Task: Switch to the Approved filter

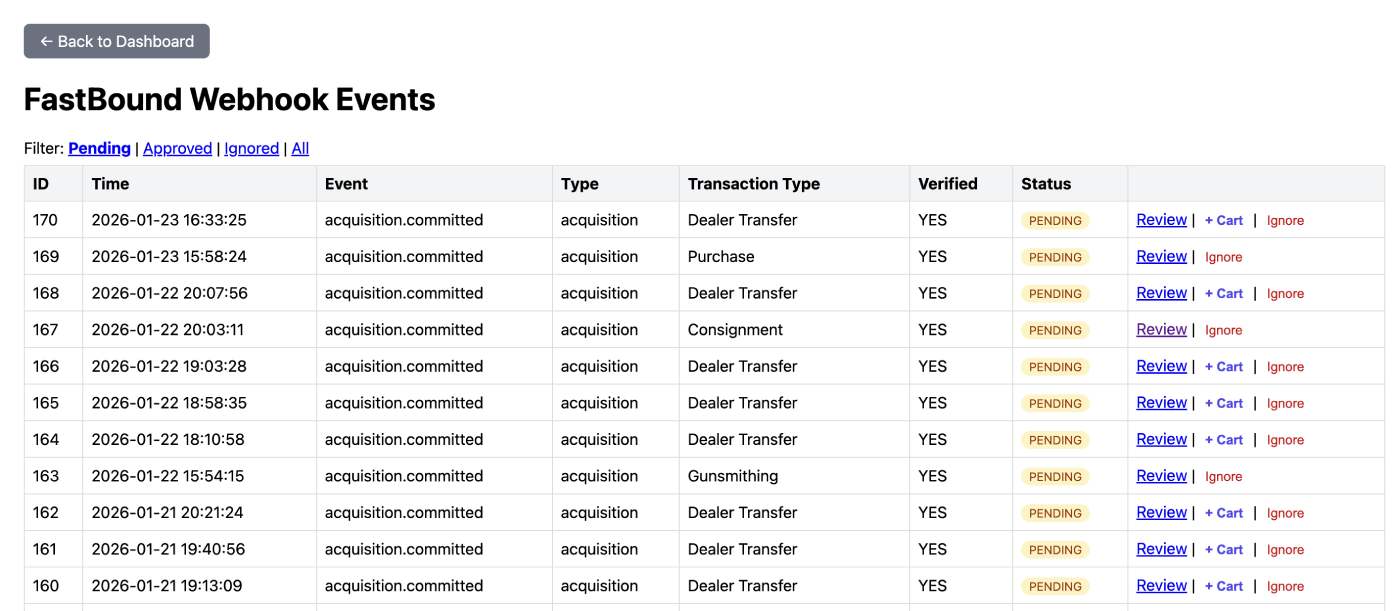Action: click(178, 148)
